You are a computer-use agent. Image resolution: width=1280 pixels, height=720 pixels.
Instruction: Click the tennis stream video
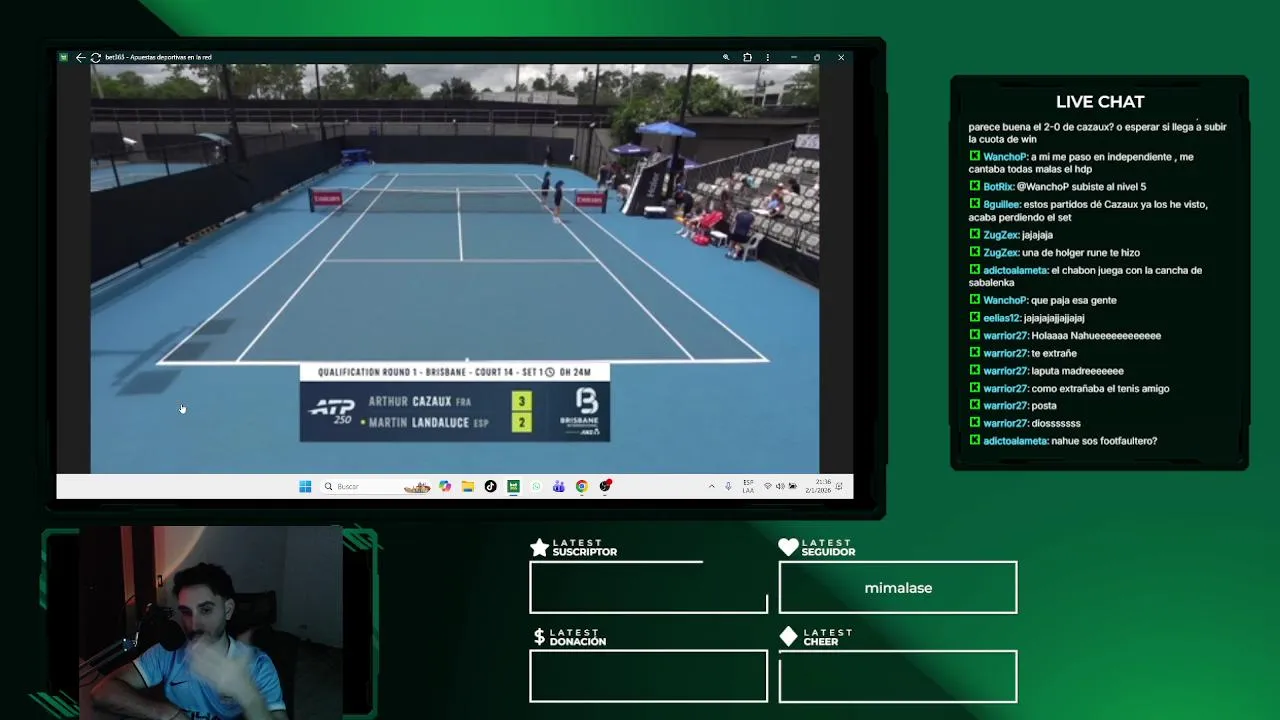coord(455,268)
